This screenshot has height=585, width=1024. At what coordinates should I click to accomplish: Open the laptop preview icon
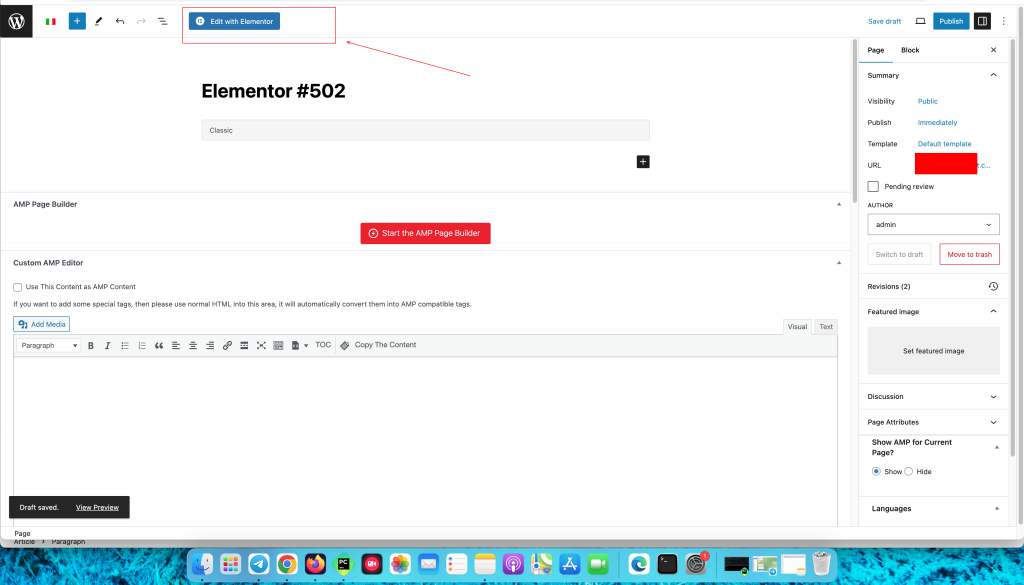pos(920,21)
